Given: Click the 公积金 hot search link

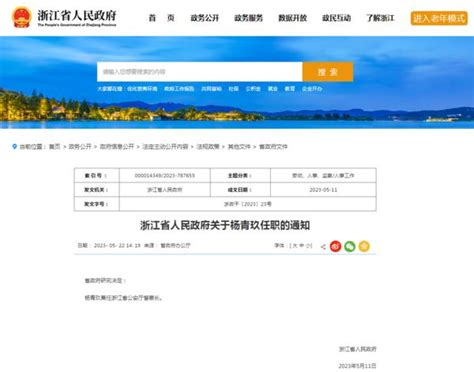Looking at the screenshot, I should [x=253, y=89].
